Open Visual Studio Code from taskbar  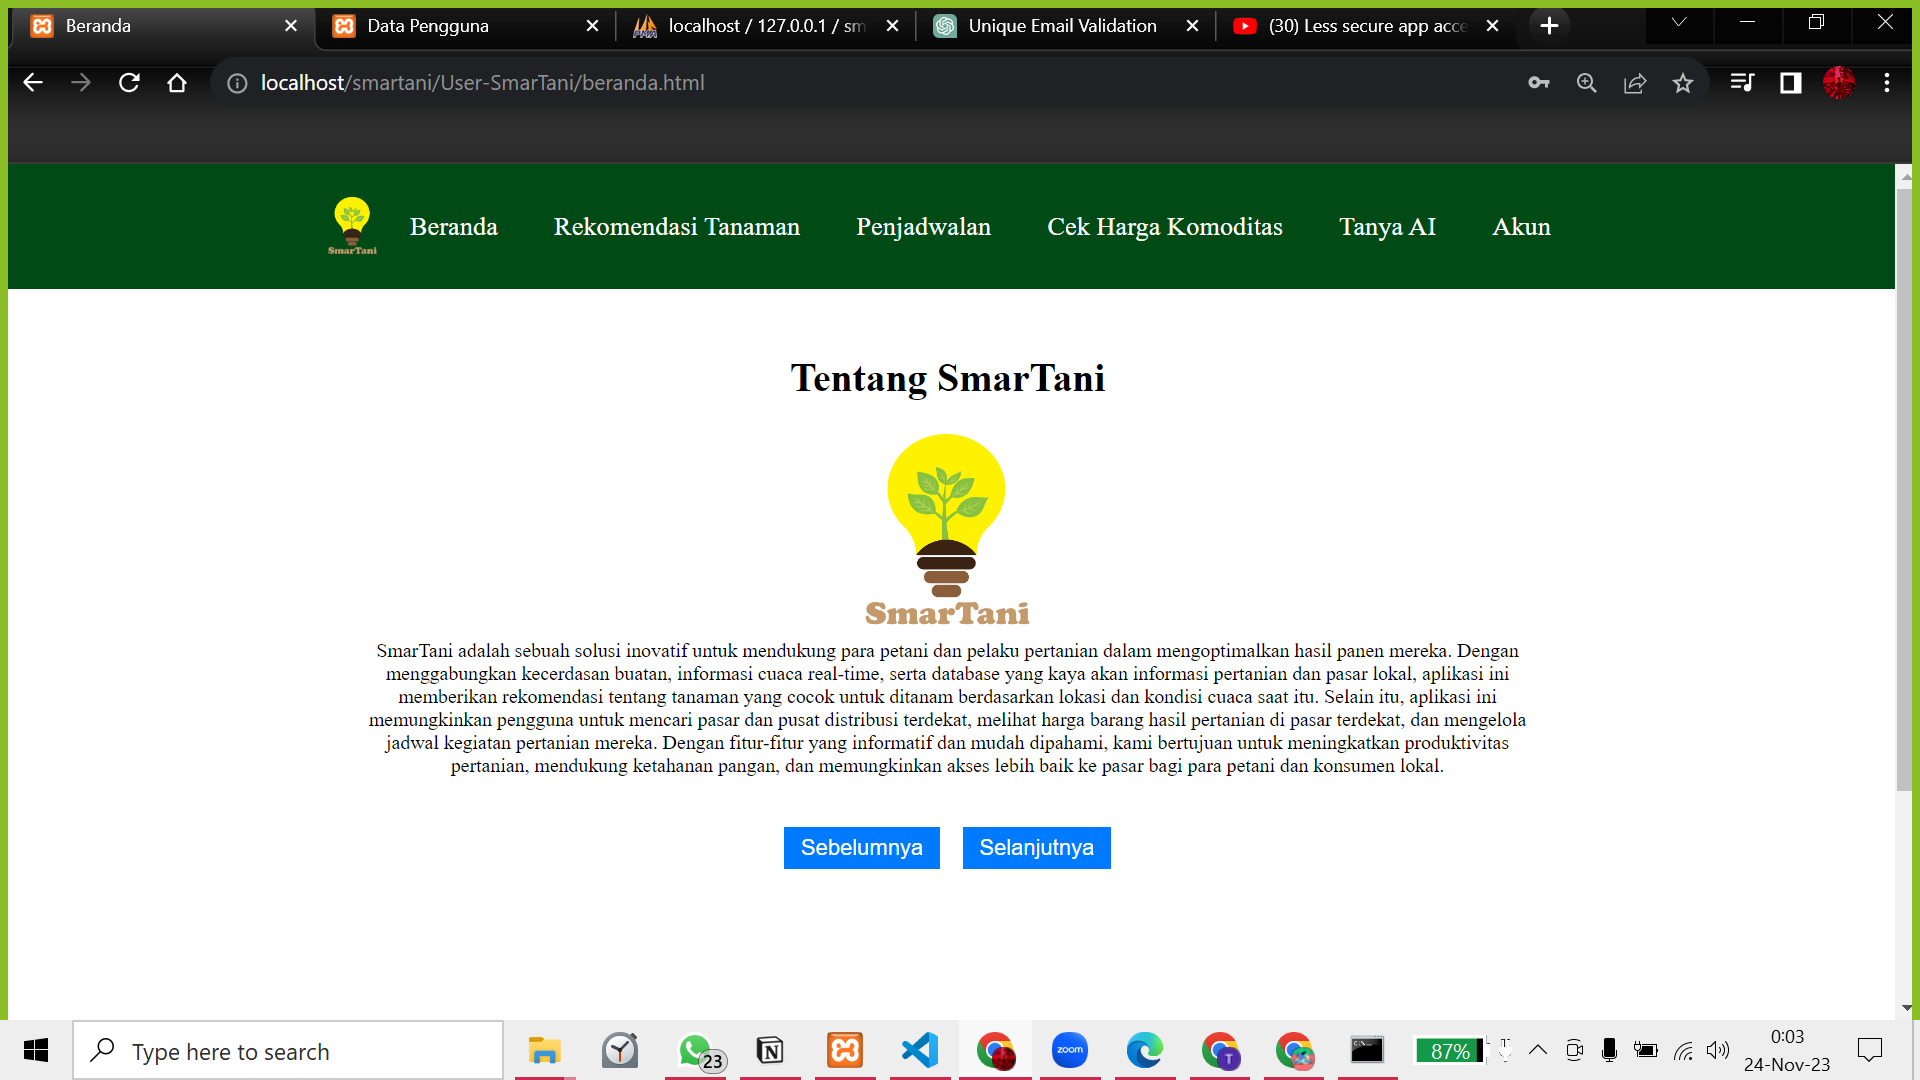(920, 1050)
